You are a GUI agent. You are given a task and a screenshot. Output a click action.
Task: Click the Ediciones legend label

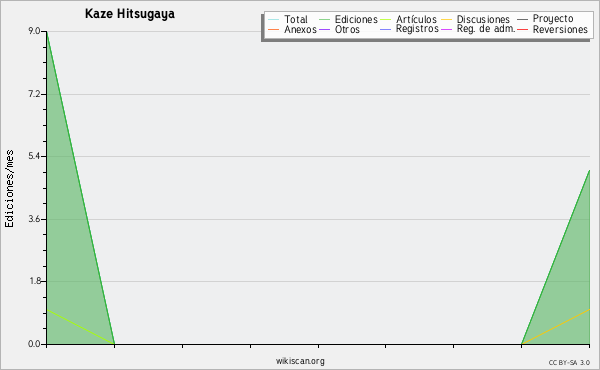pyautogui.click(x=356, y=19)
